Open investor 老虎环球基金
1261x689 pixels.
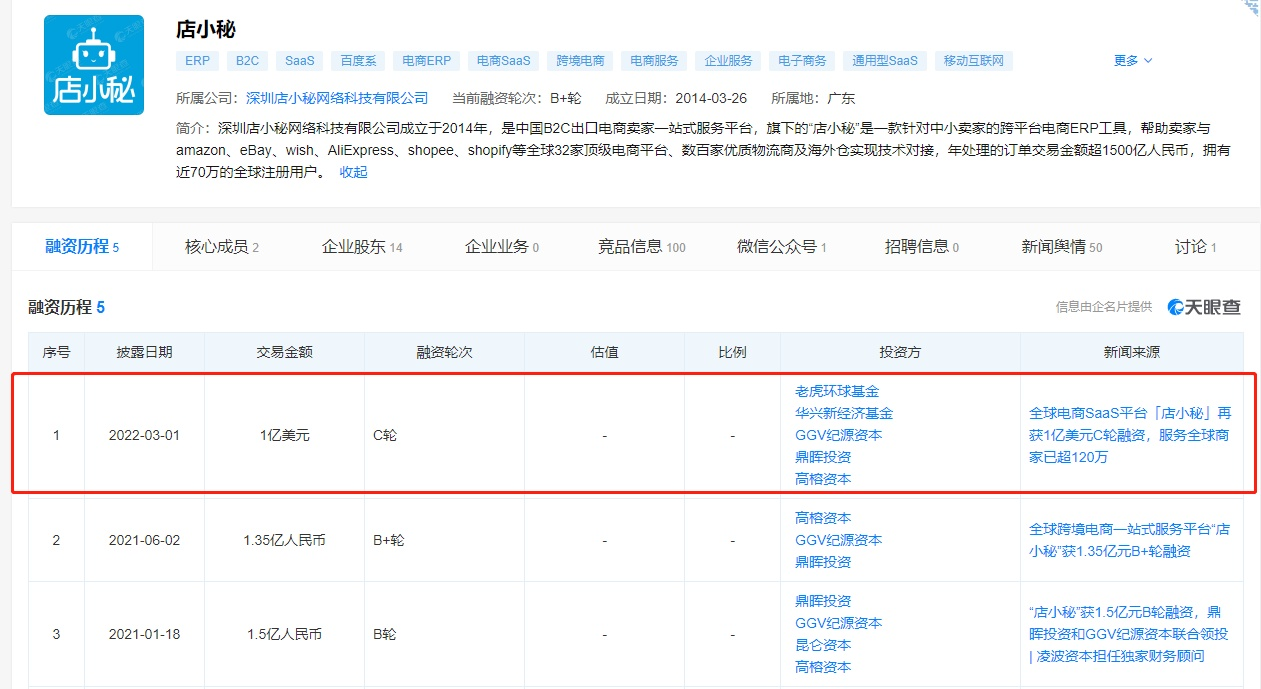pos(837,391)
